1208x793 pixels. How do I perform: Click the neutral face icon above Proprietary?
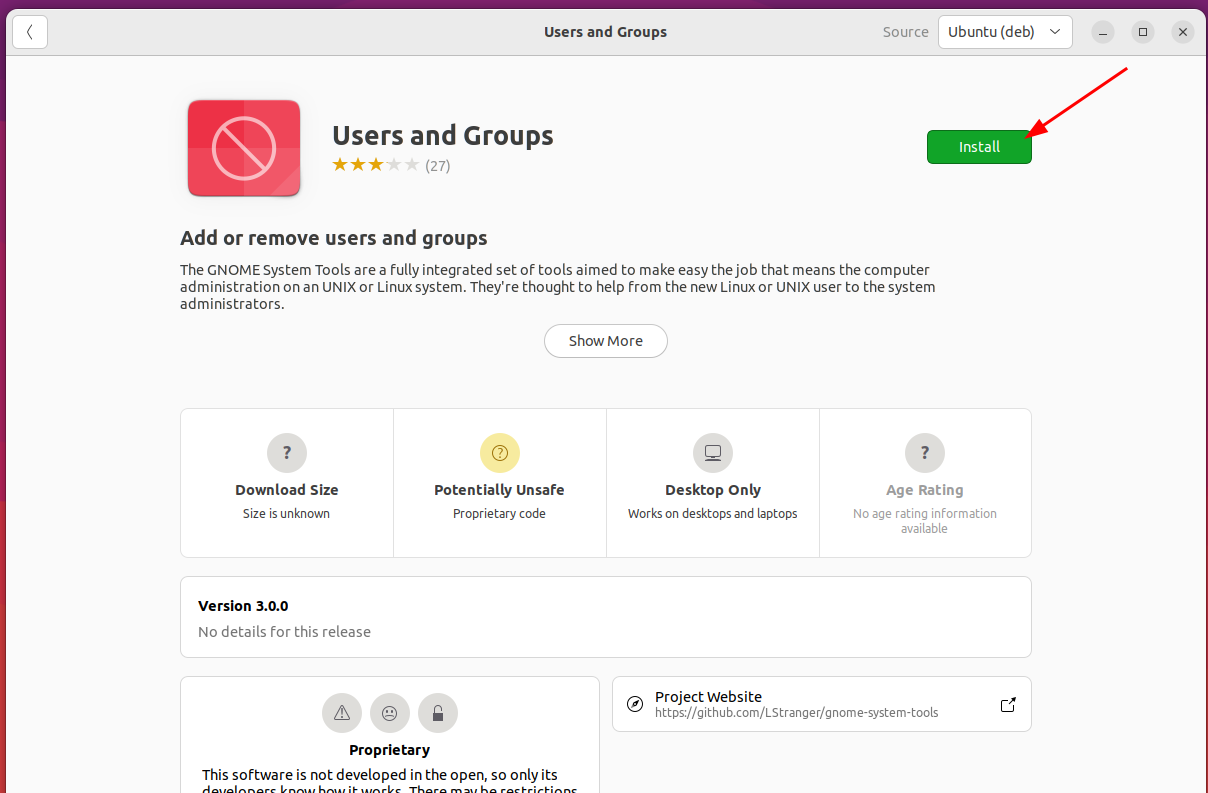pos(389,712)
